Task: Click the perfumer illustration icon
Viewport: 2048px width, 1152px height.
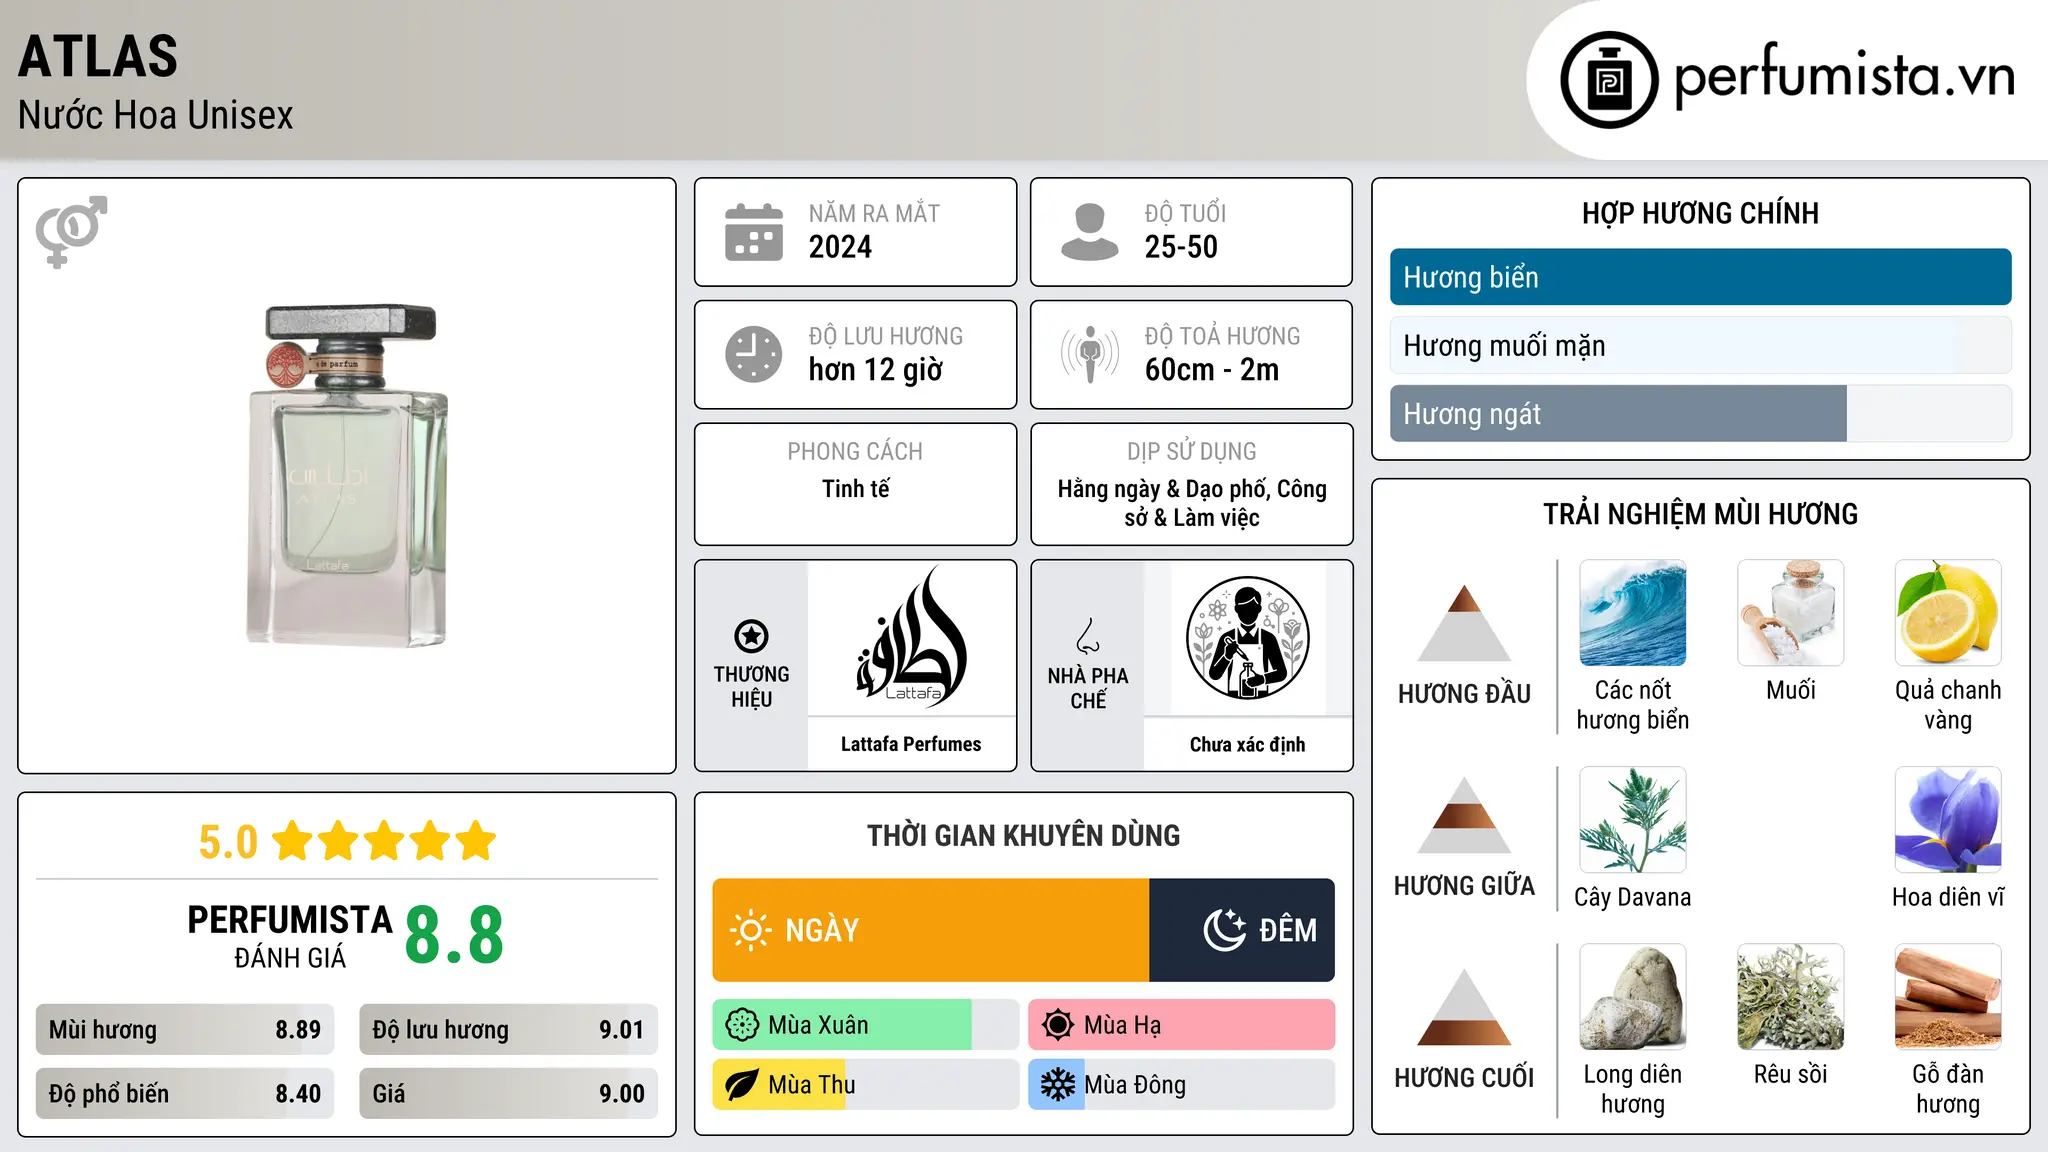Action: tap(1247, 638)
